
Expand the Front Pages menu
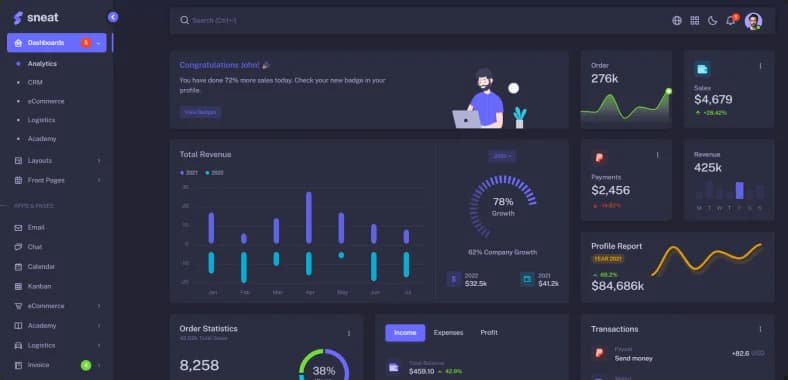tap(57, 180)
